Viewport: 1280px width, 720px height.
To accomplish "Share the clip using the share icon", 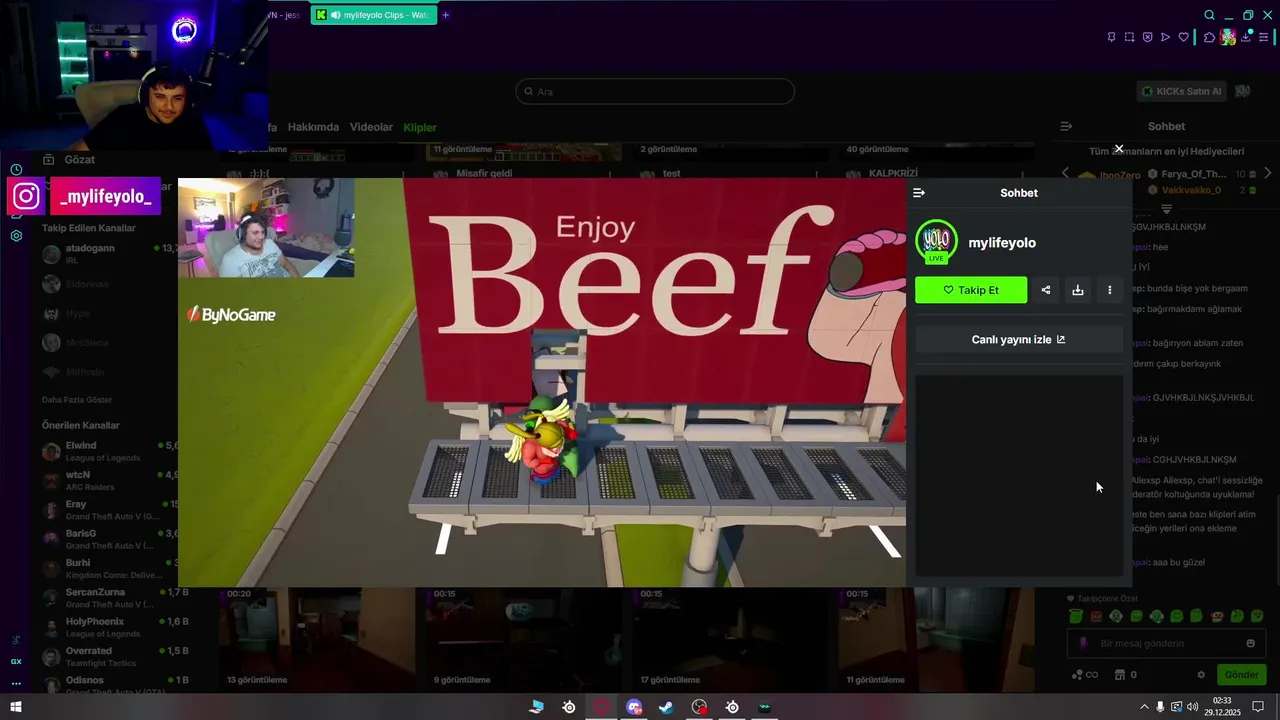I will 1046,290.
